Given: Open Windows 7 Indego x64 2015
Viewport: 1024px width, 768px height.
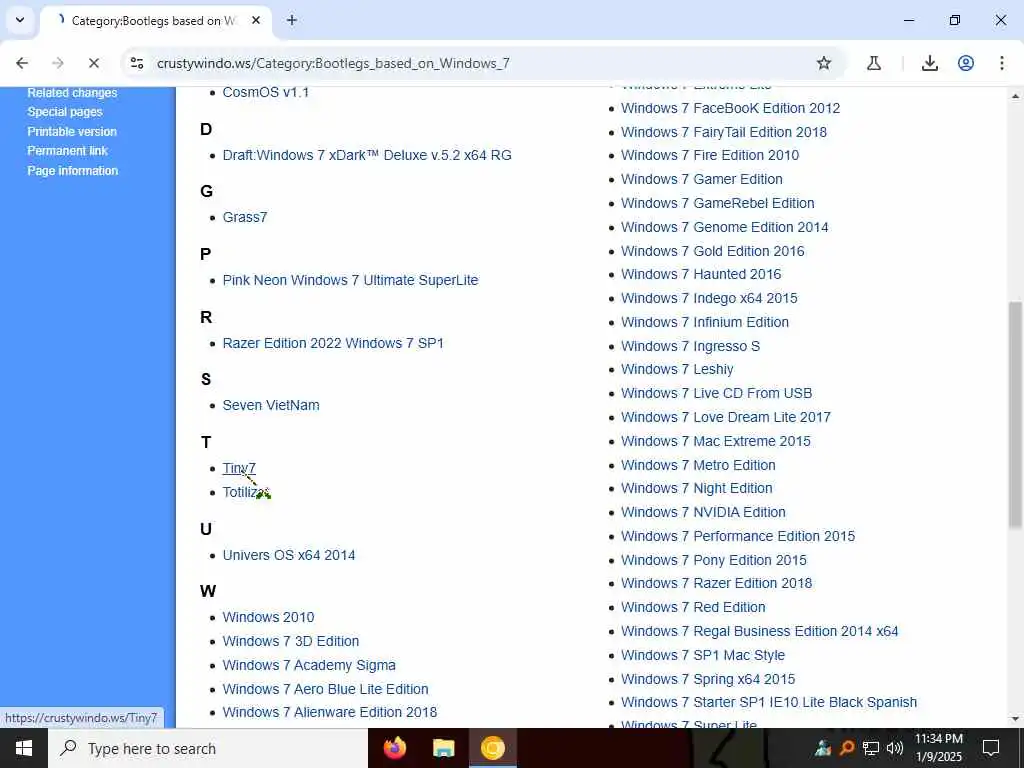Looking at the screenshot, I should [709, 298].
